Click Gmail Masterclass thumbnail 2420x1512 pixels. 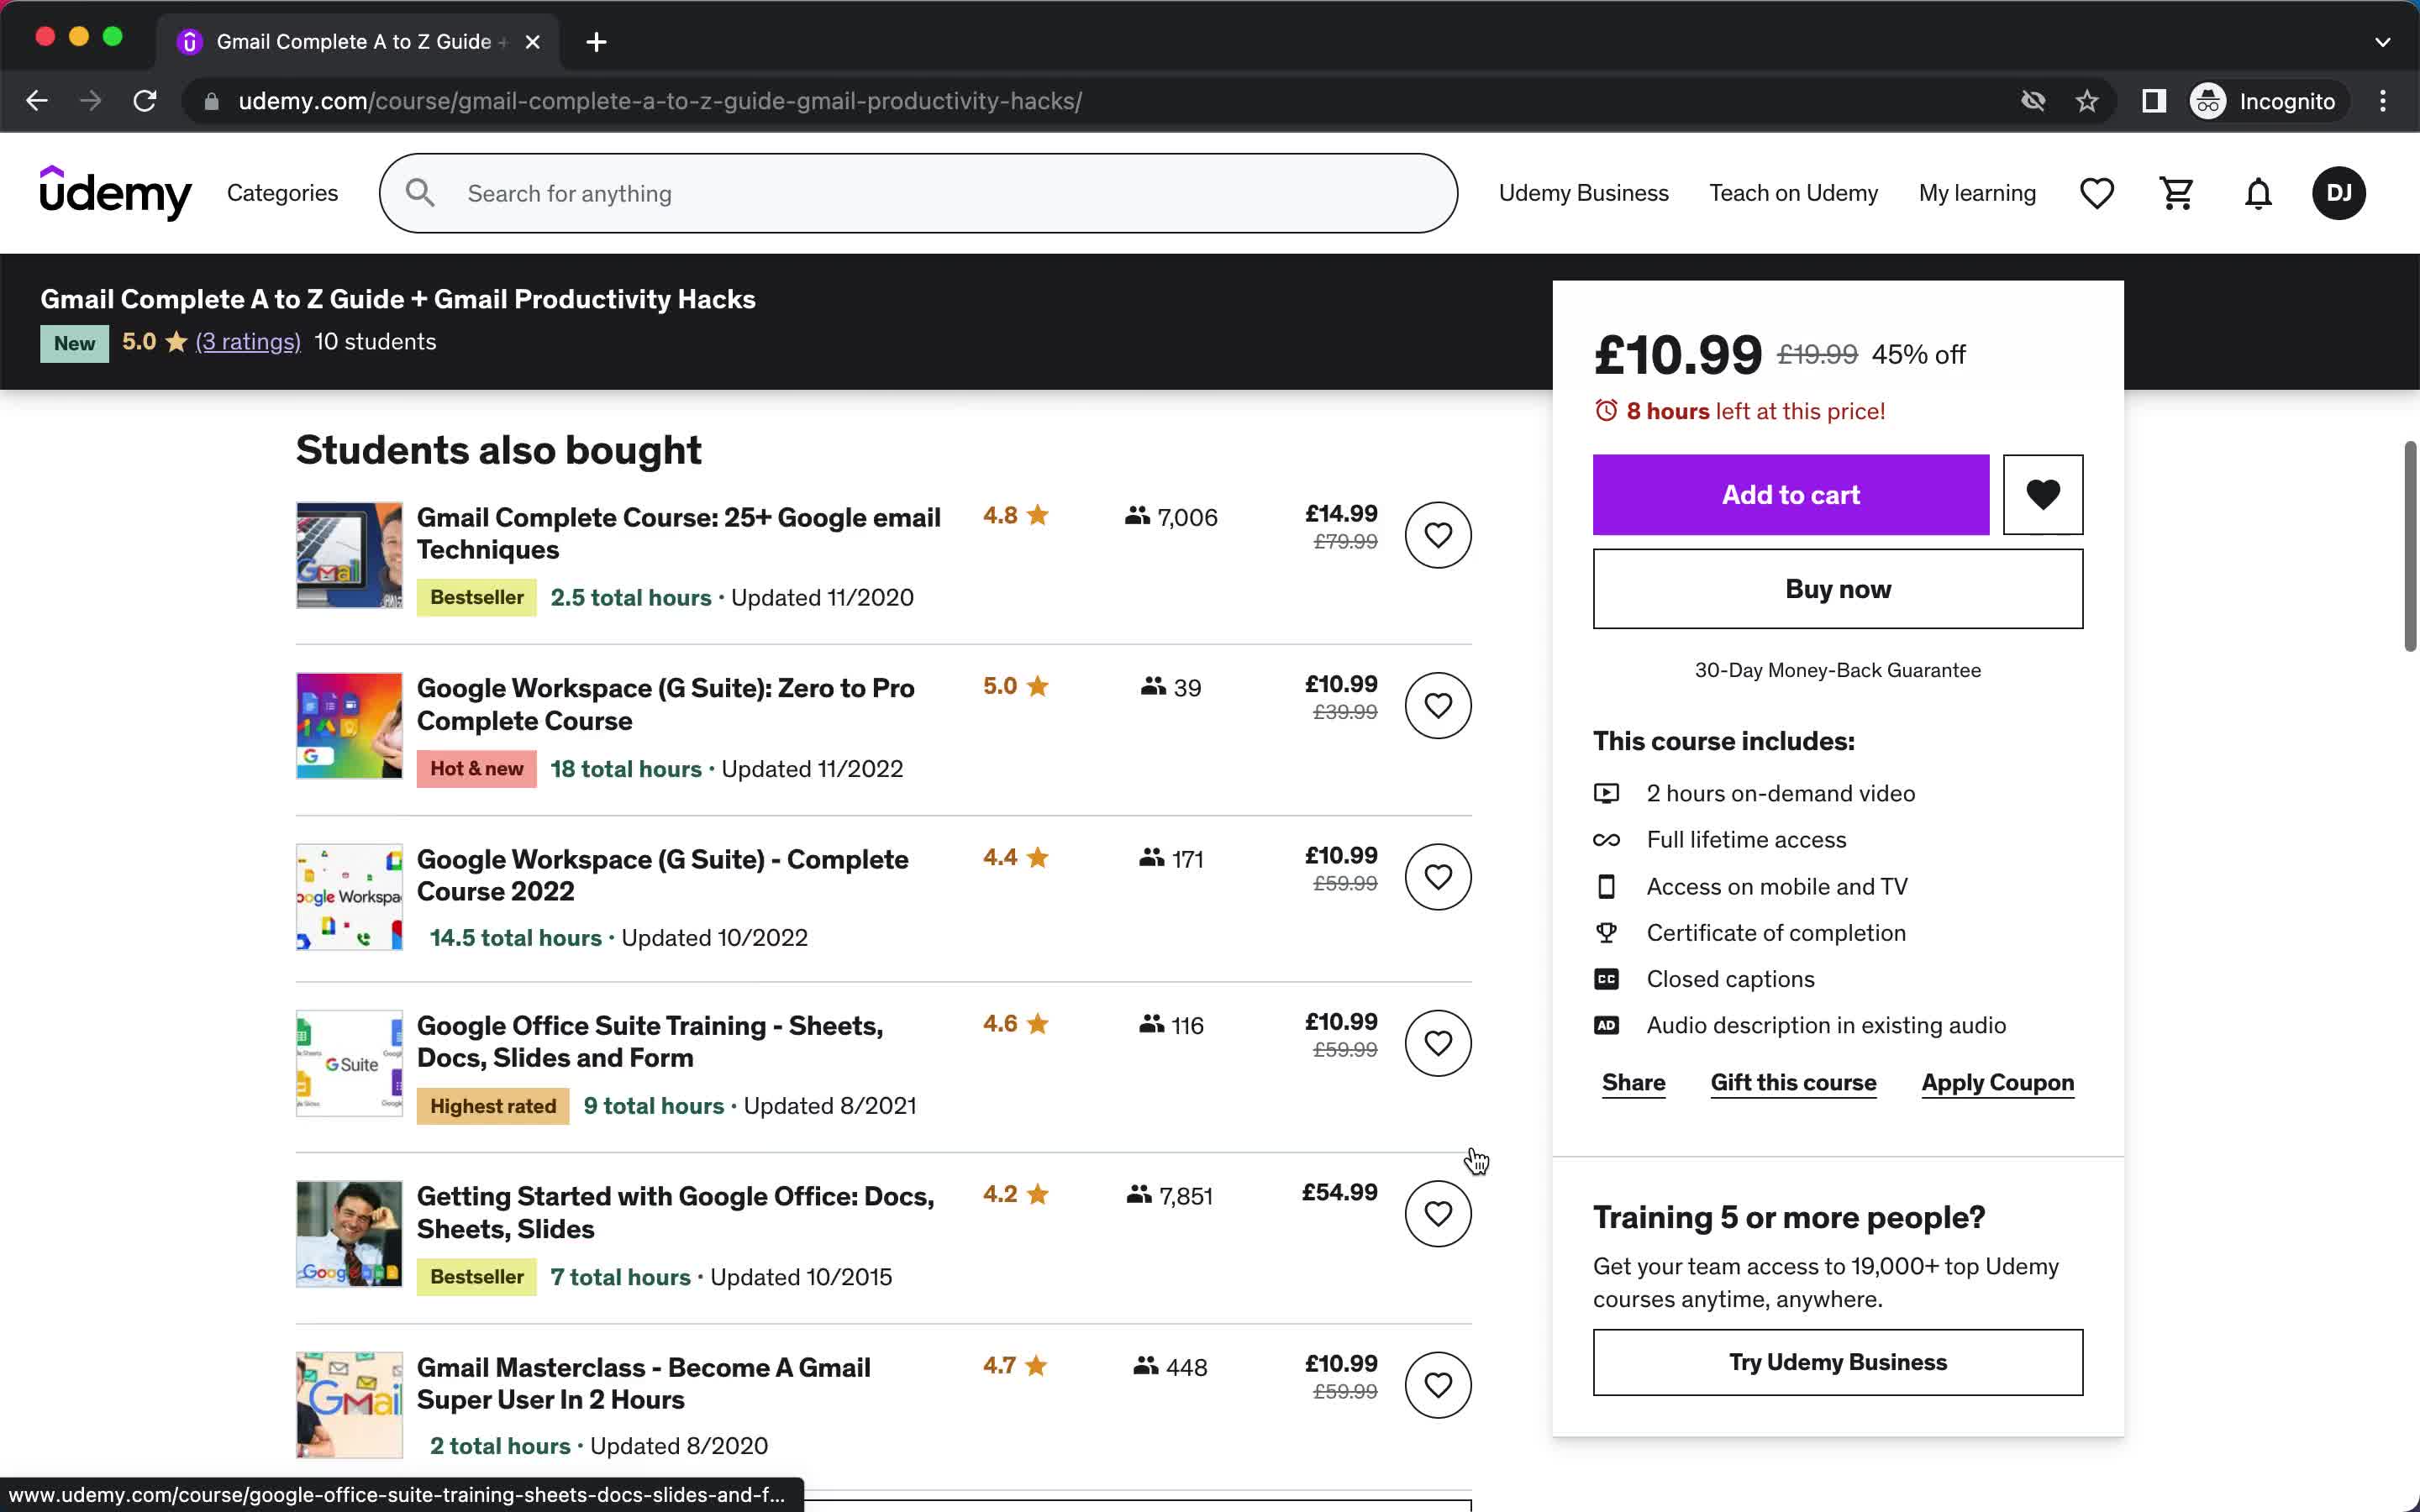click(349, 1405)
